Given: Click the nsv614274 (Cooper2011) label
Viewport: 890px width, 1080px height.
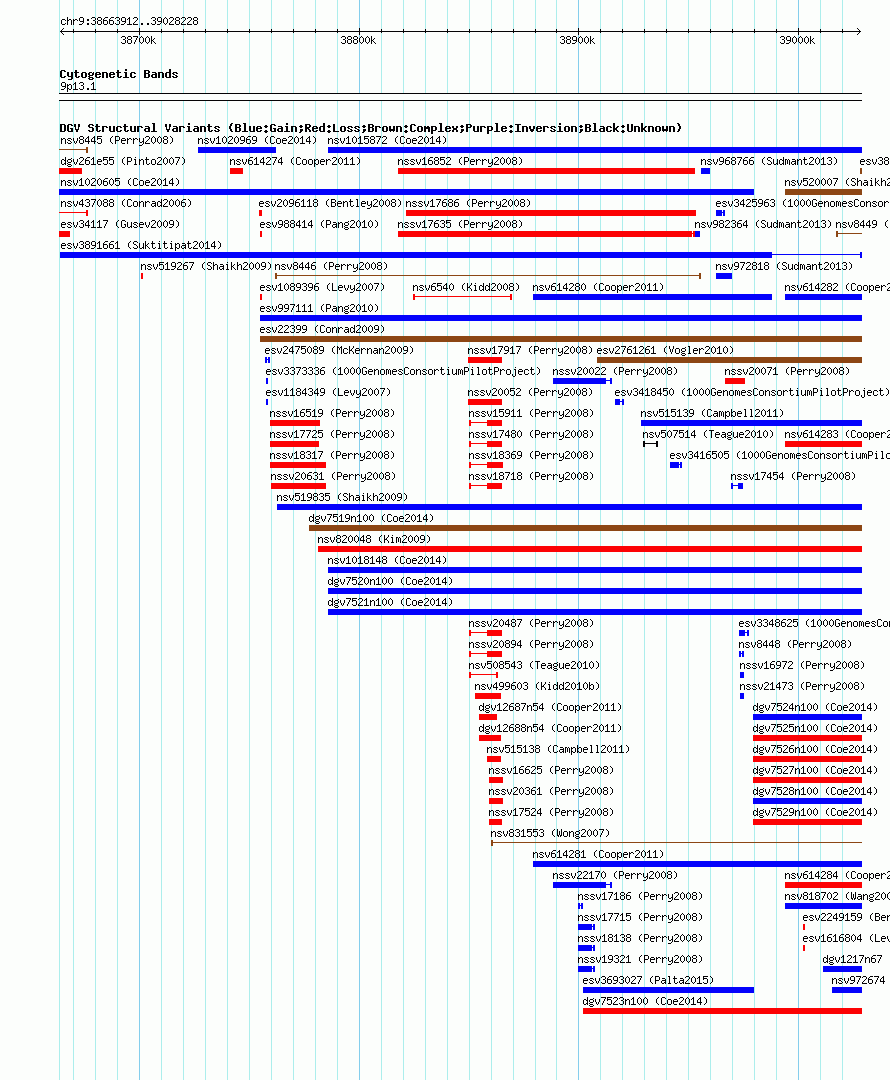Looking at the screenshot, I should click(x=295, y=161).
